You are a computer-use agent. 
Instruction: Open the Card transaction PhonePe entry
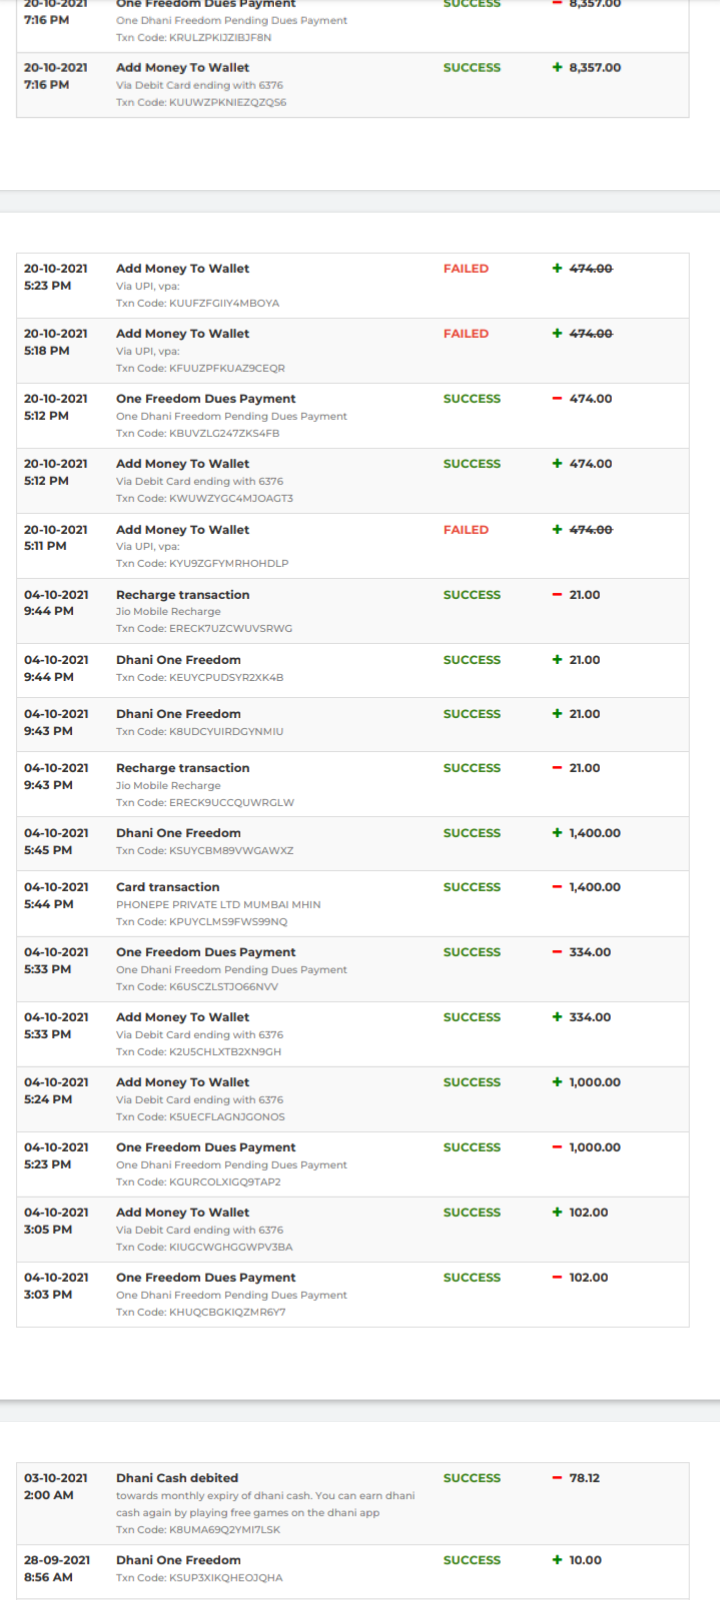(x=168, y=887)
